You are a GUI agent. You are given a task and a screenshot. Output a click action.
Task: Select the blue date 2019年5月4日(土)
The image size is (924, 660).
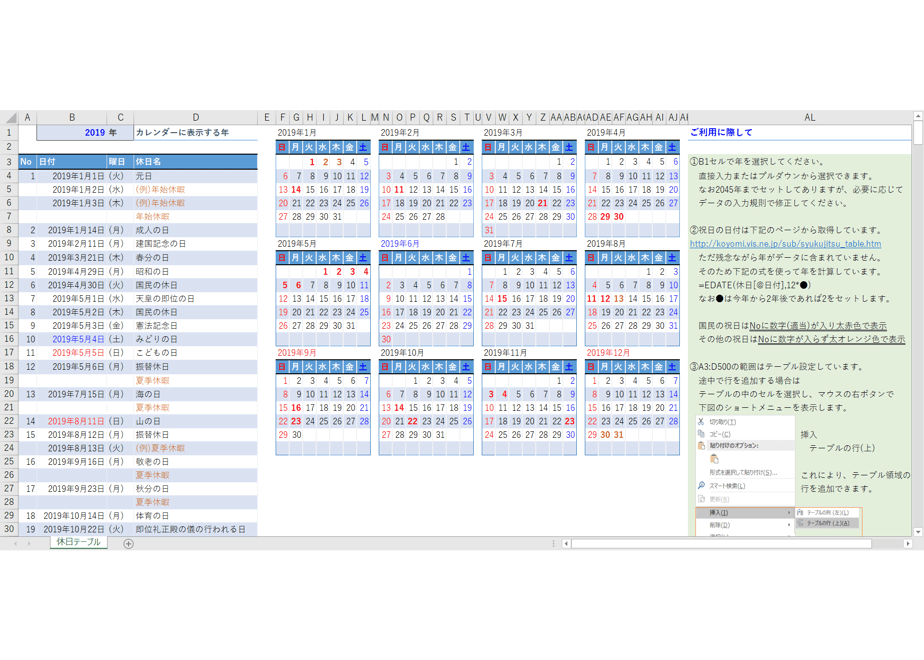point(72,339)
